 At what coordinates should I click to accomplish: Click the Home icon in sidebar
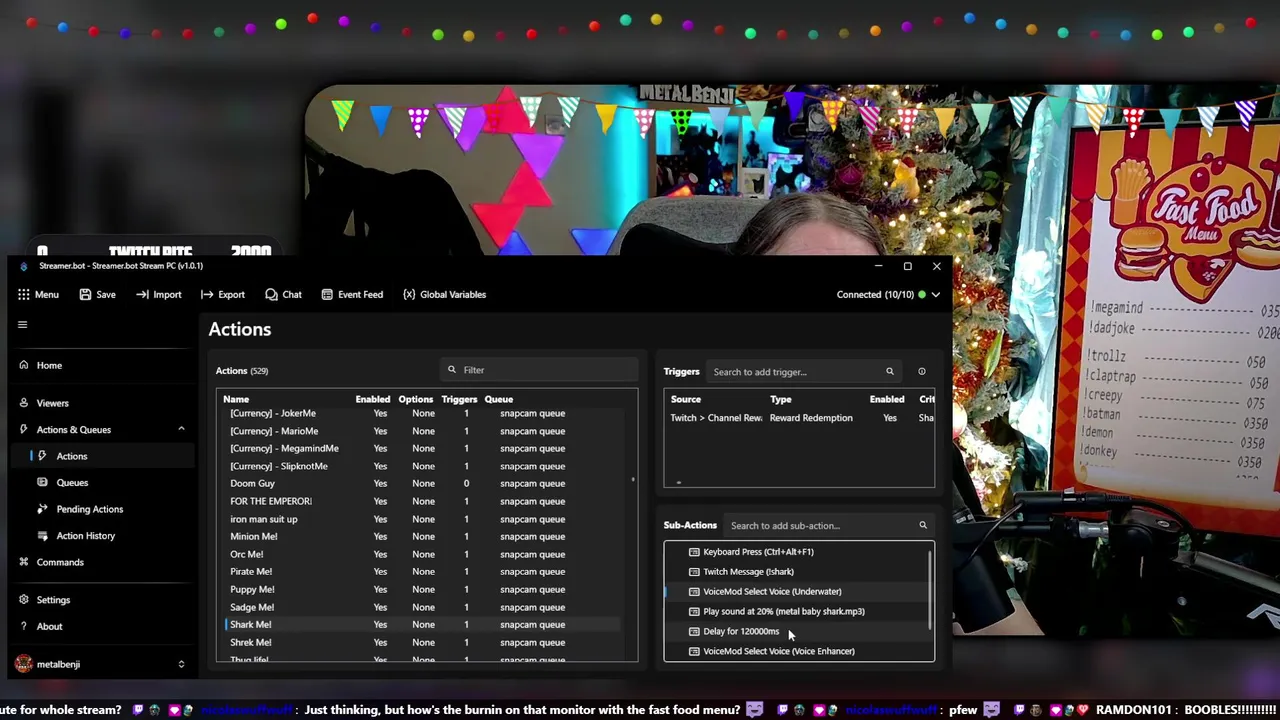(x=24, y=365)
